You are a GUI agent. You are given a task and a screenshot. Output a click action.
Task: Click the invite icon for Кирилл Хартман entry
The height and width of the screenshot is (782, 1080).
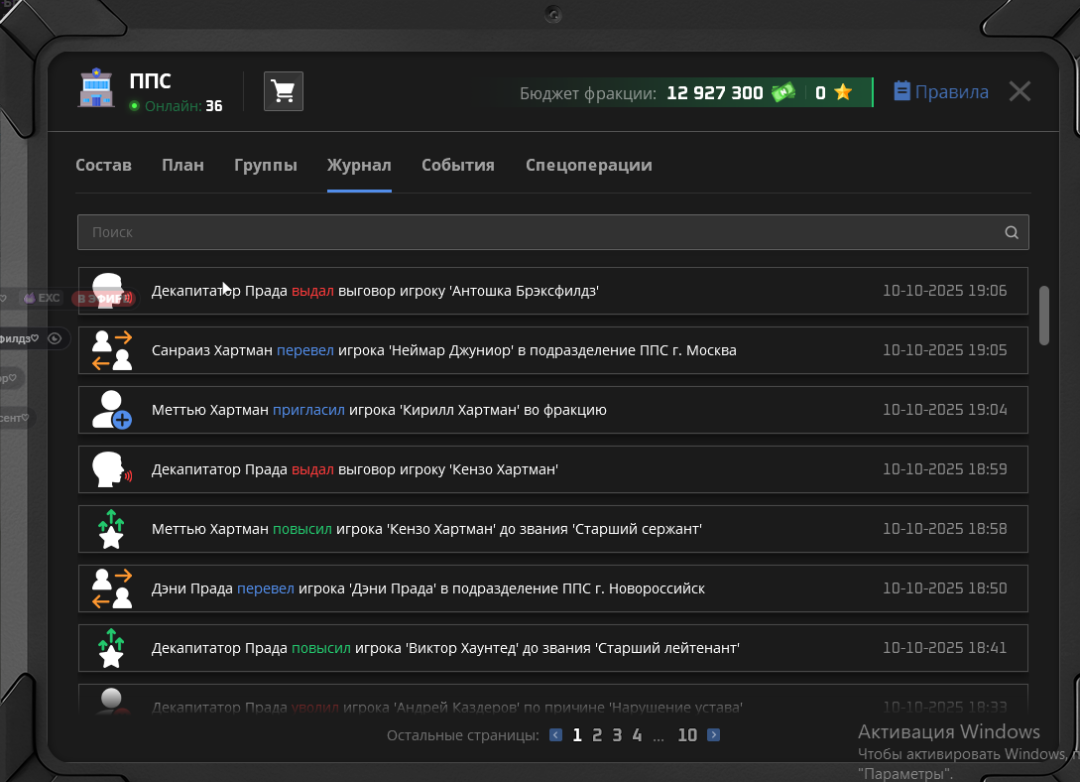pos(111,410)
